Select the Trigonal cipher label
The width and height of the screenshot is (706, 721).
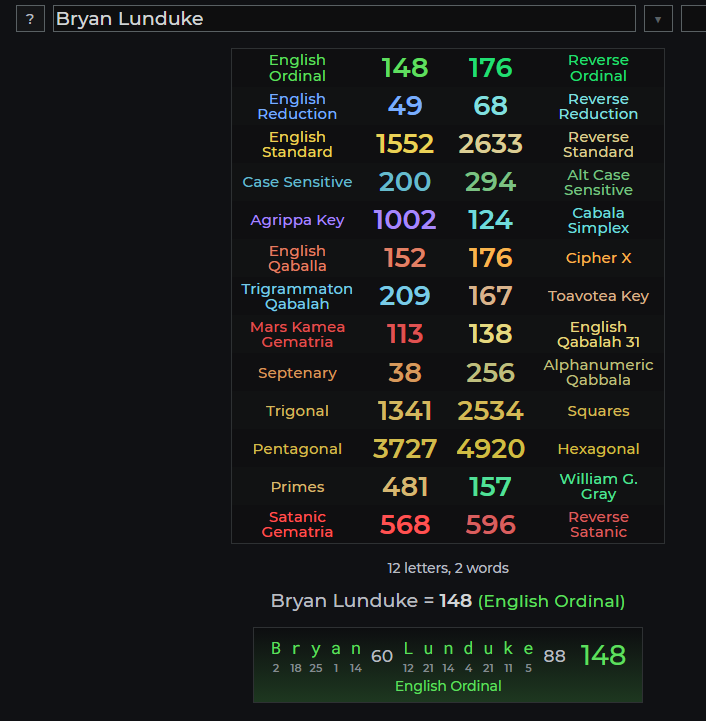click(x=297, y=411)
